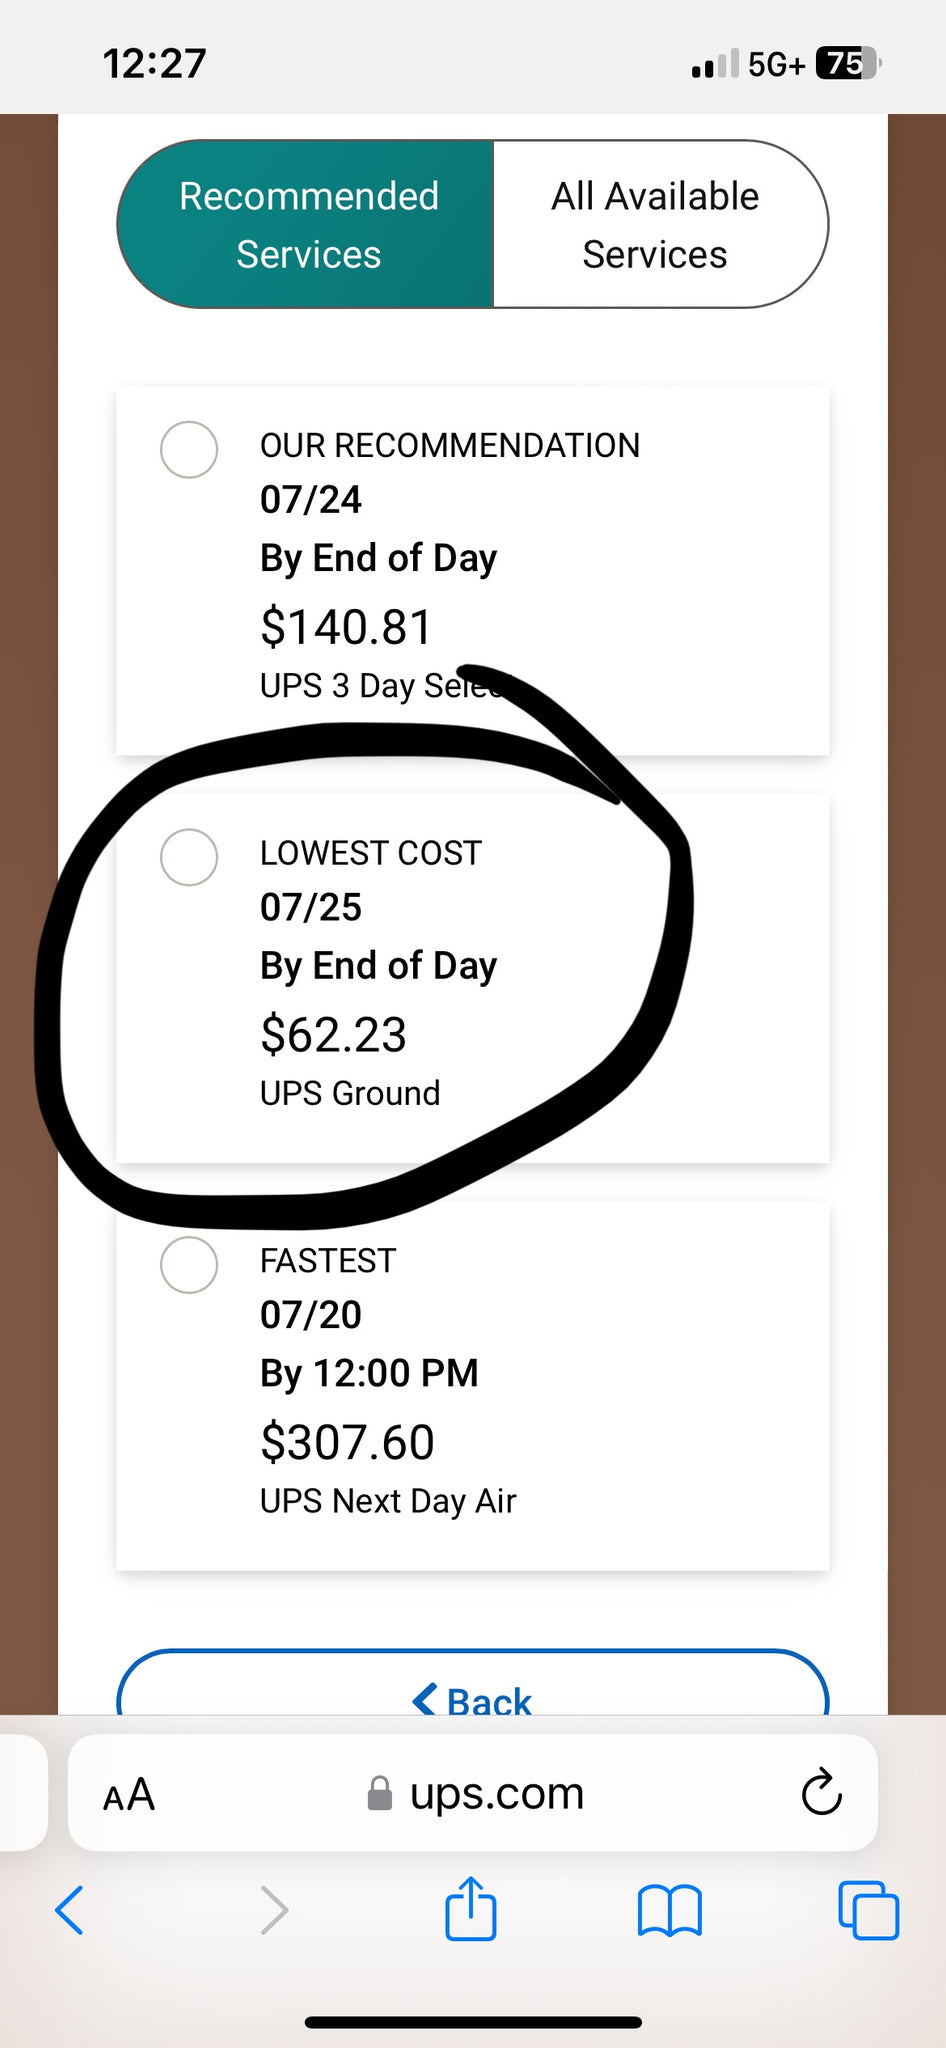
Task: Open the AA reader text-size menu
Action: [129, 1795]
